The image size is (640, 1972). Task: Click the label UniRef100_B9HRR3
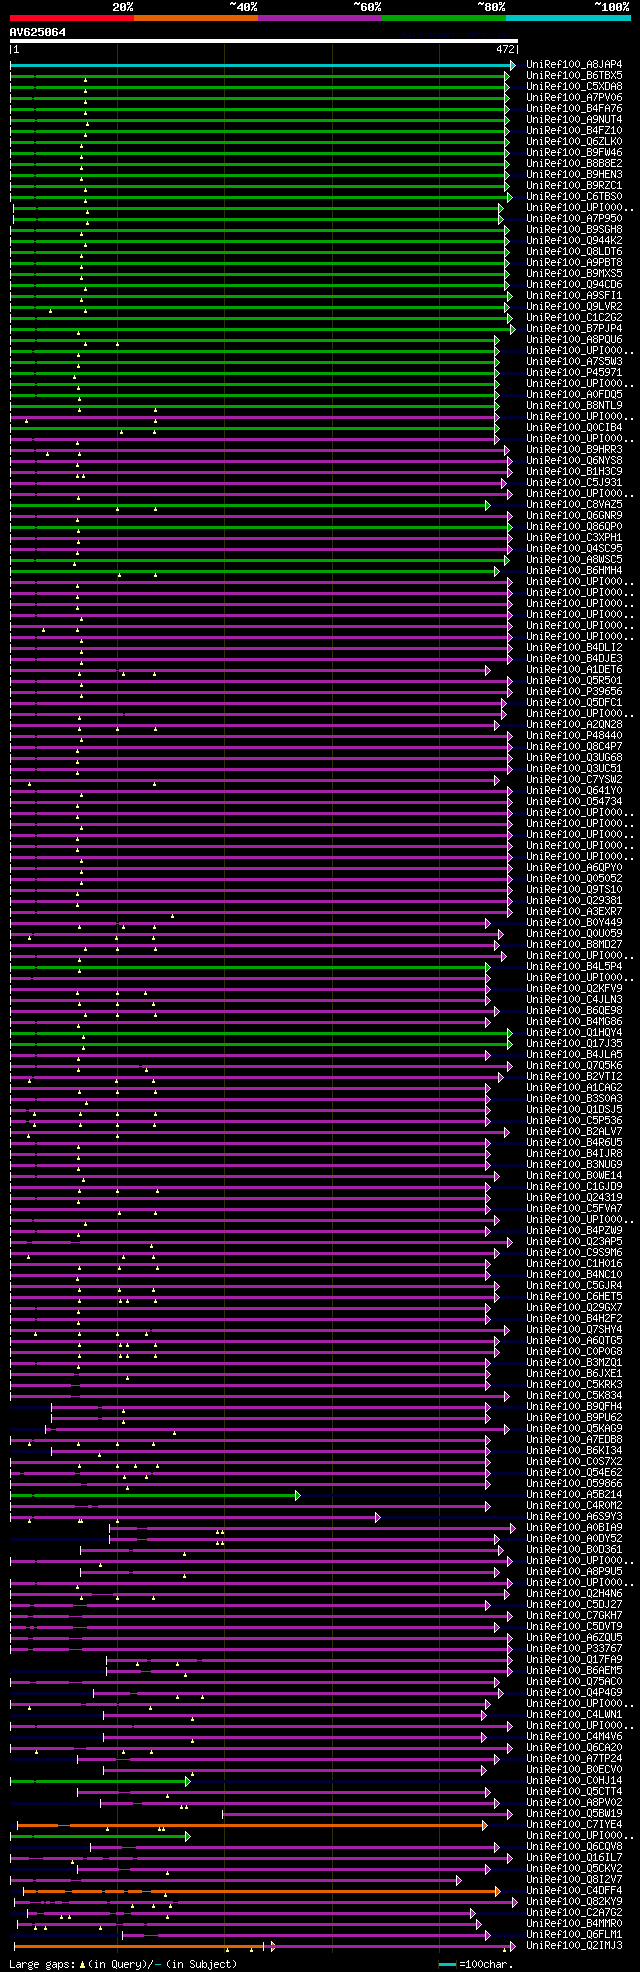574,450
